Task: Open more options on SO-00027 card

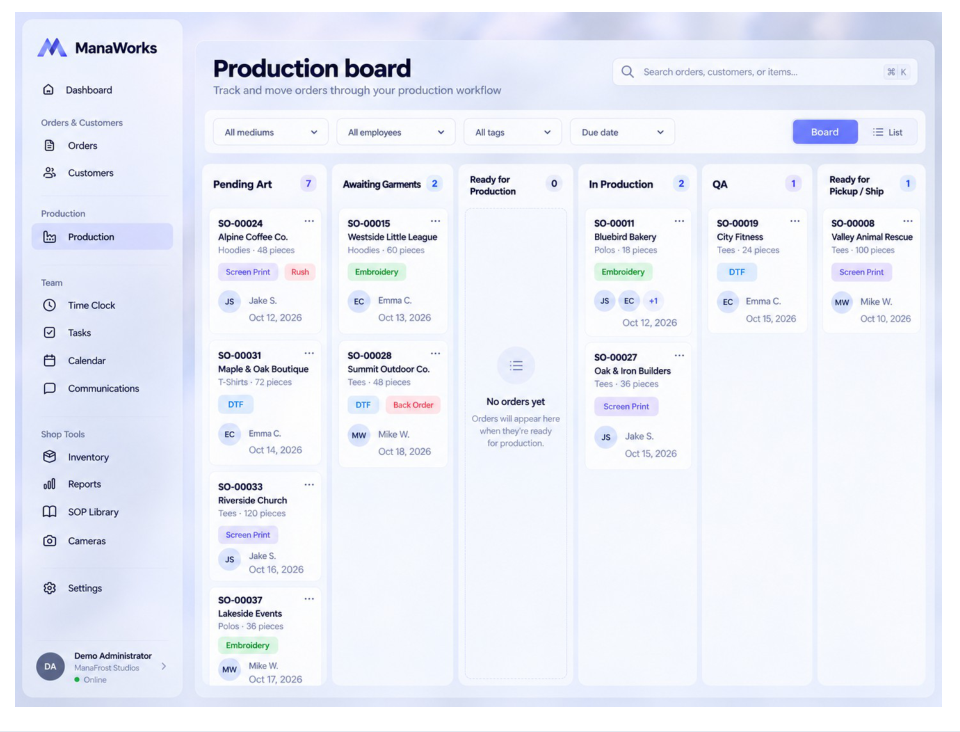Action: click(x=680, y=356)
